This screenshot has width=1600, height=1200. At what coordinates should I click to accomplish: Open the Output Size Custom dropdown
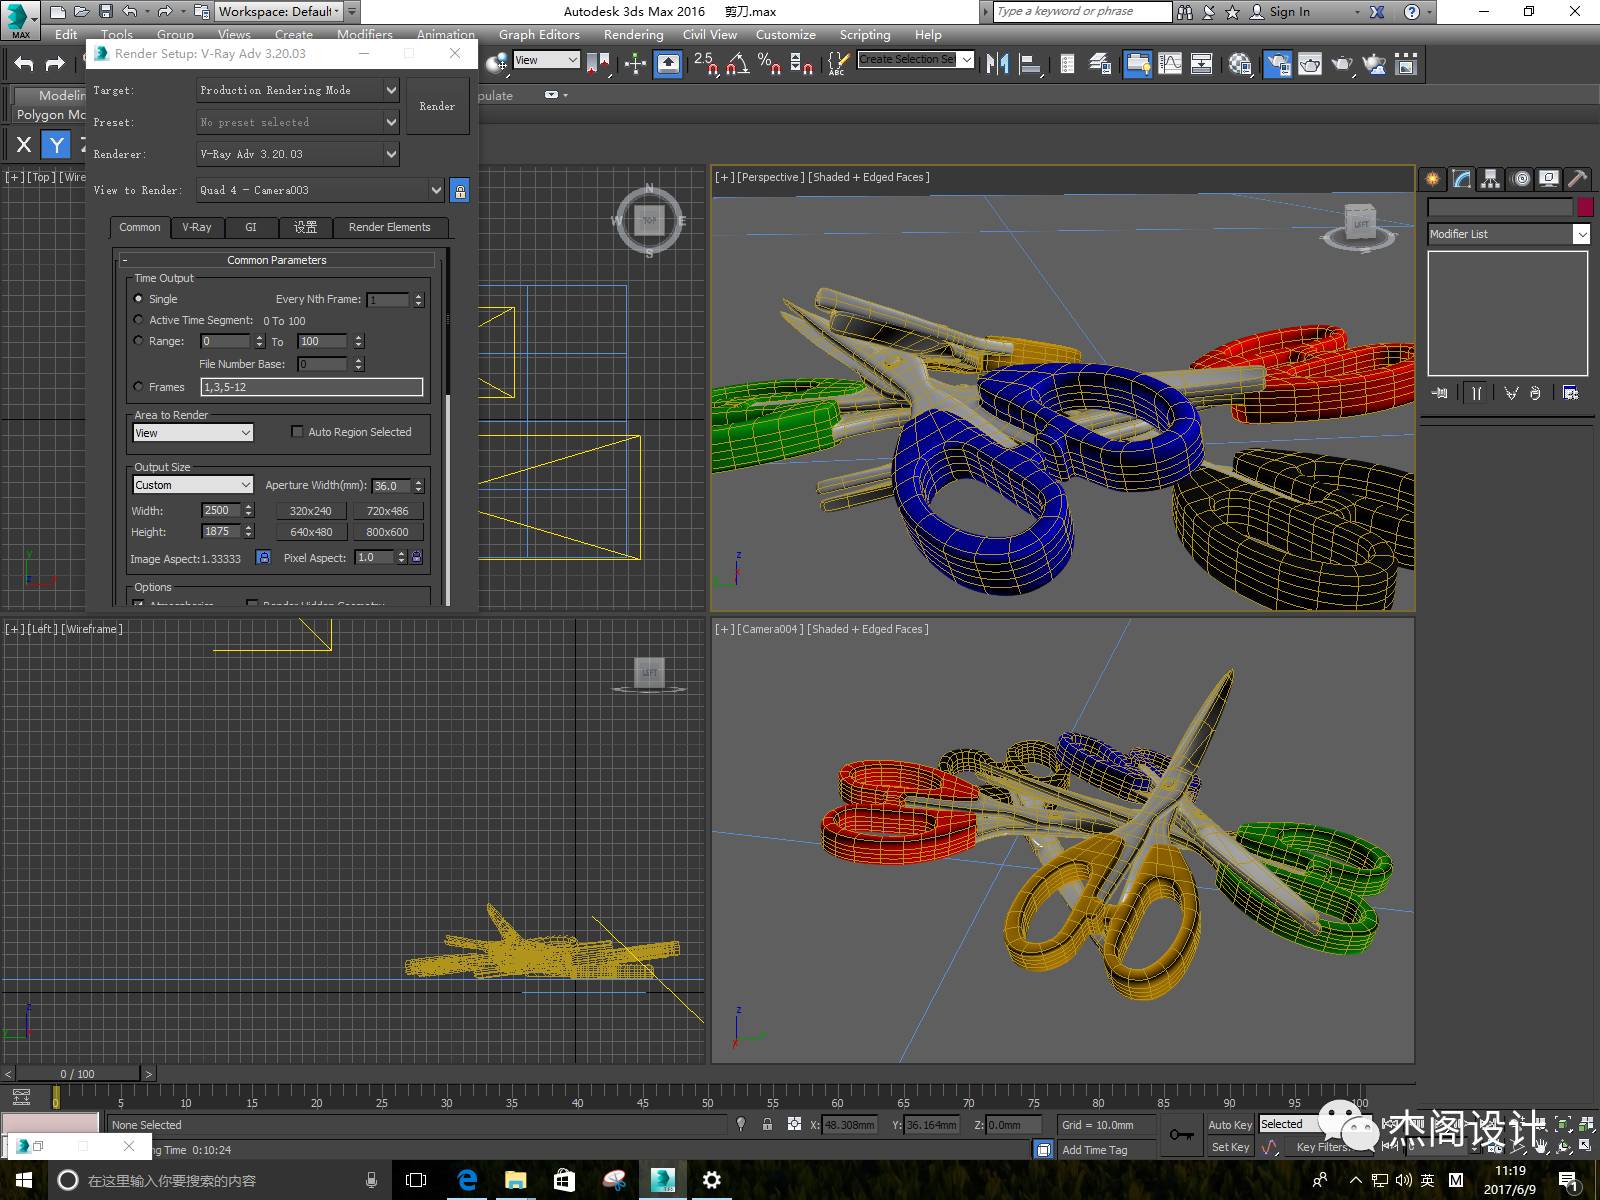click(193, 485)
